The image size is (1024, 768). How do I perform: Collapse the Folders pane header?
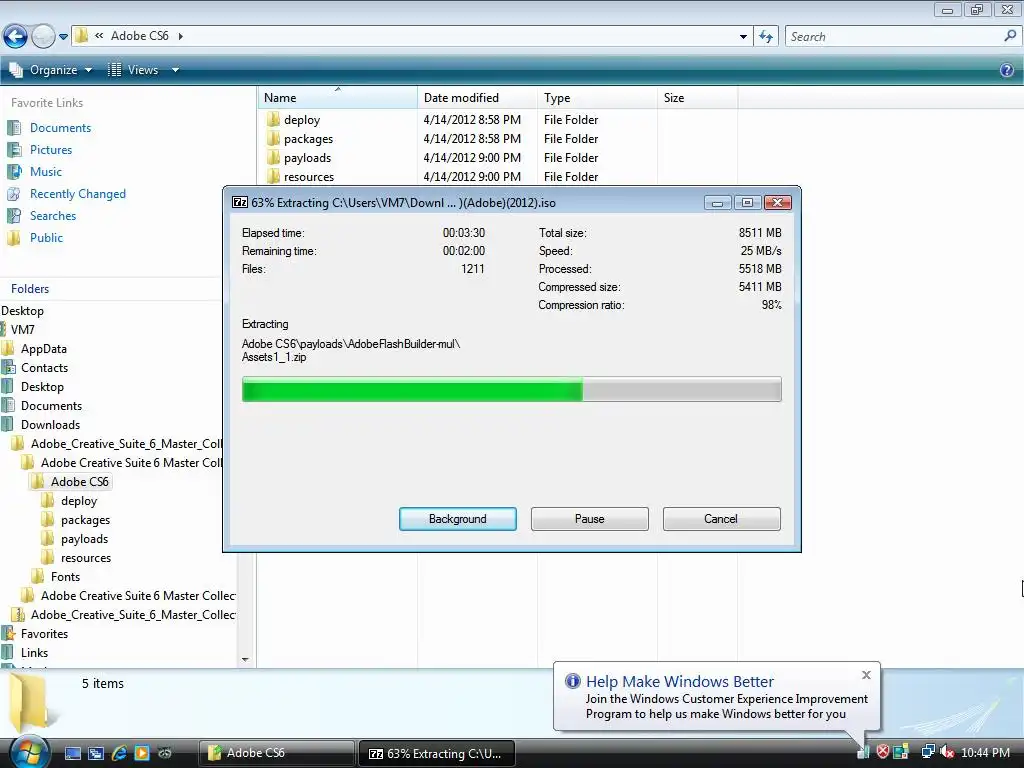29,289
